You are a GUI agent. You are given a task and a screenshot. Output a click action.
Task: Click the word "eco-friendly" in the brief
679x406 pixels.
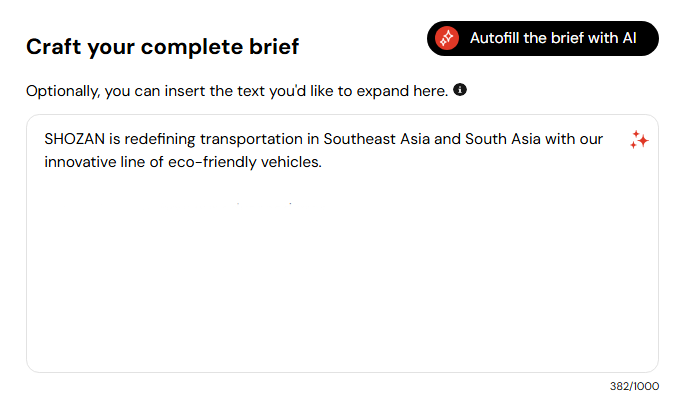214,161
